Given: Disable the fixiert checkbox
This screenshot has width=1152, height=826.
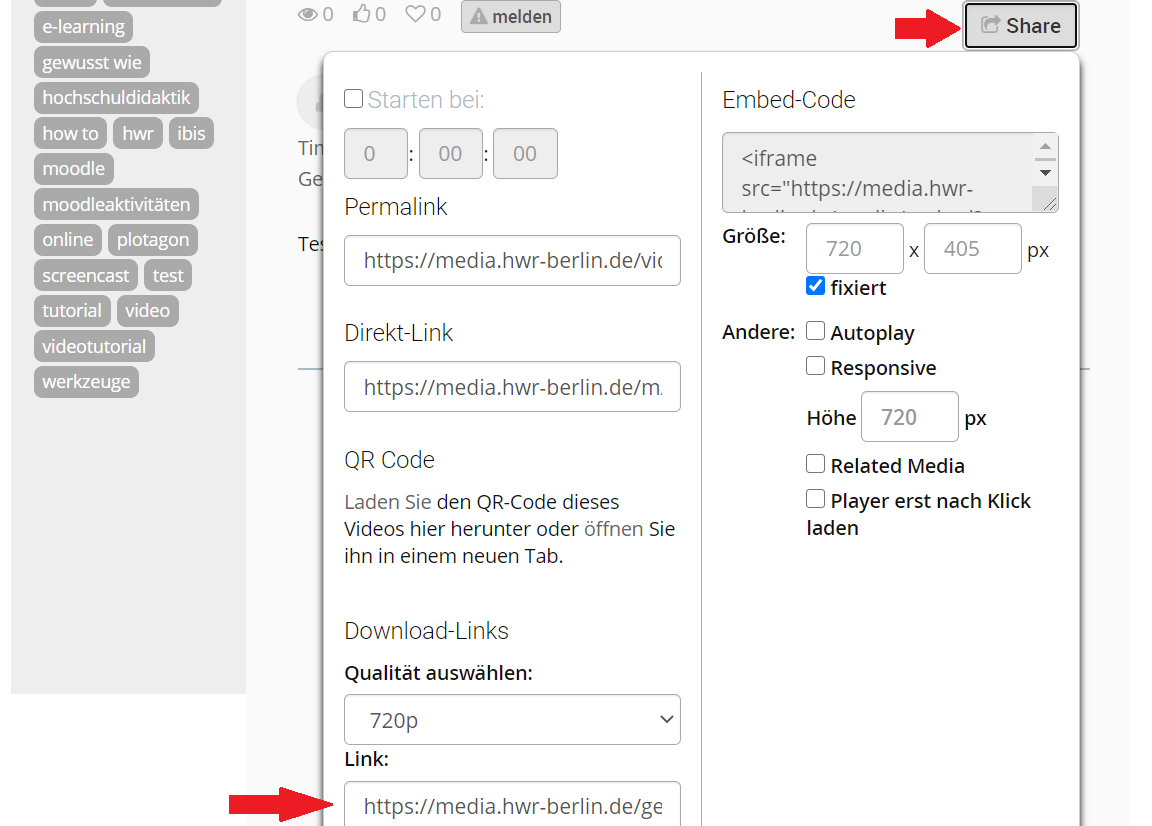Looking at the screenshot, I should 813,287.
